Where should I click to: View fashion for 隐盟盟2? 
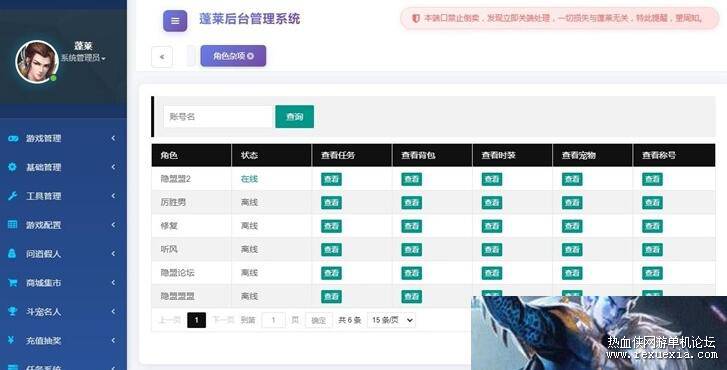click(491, 179)
